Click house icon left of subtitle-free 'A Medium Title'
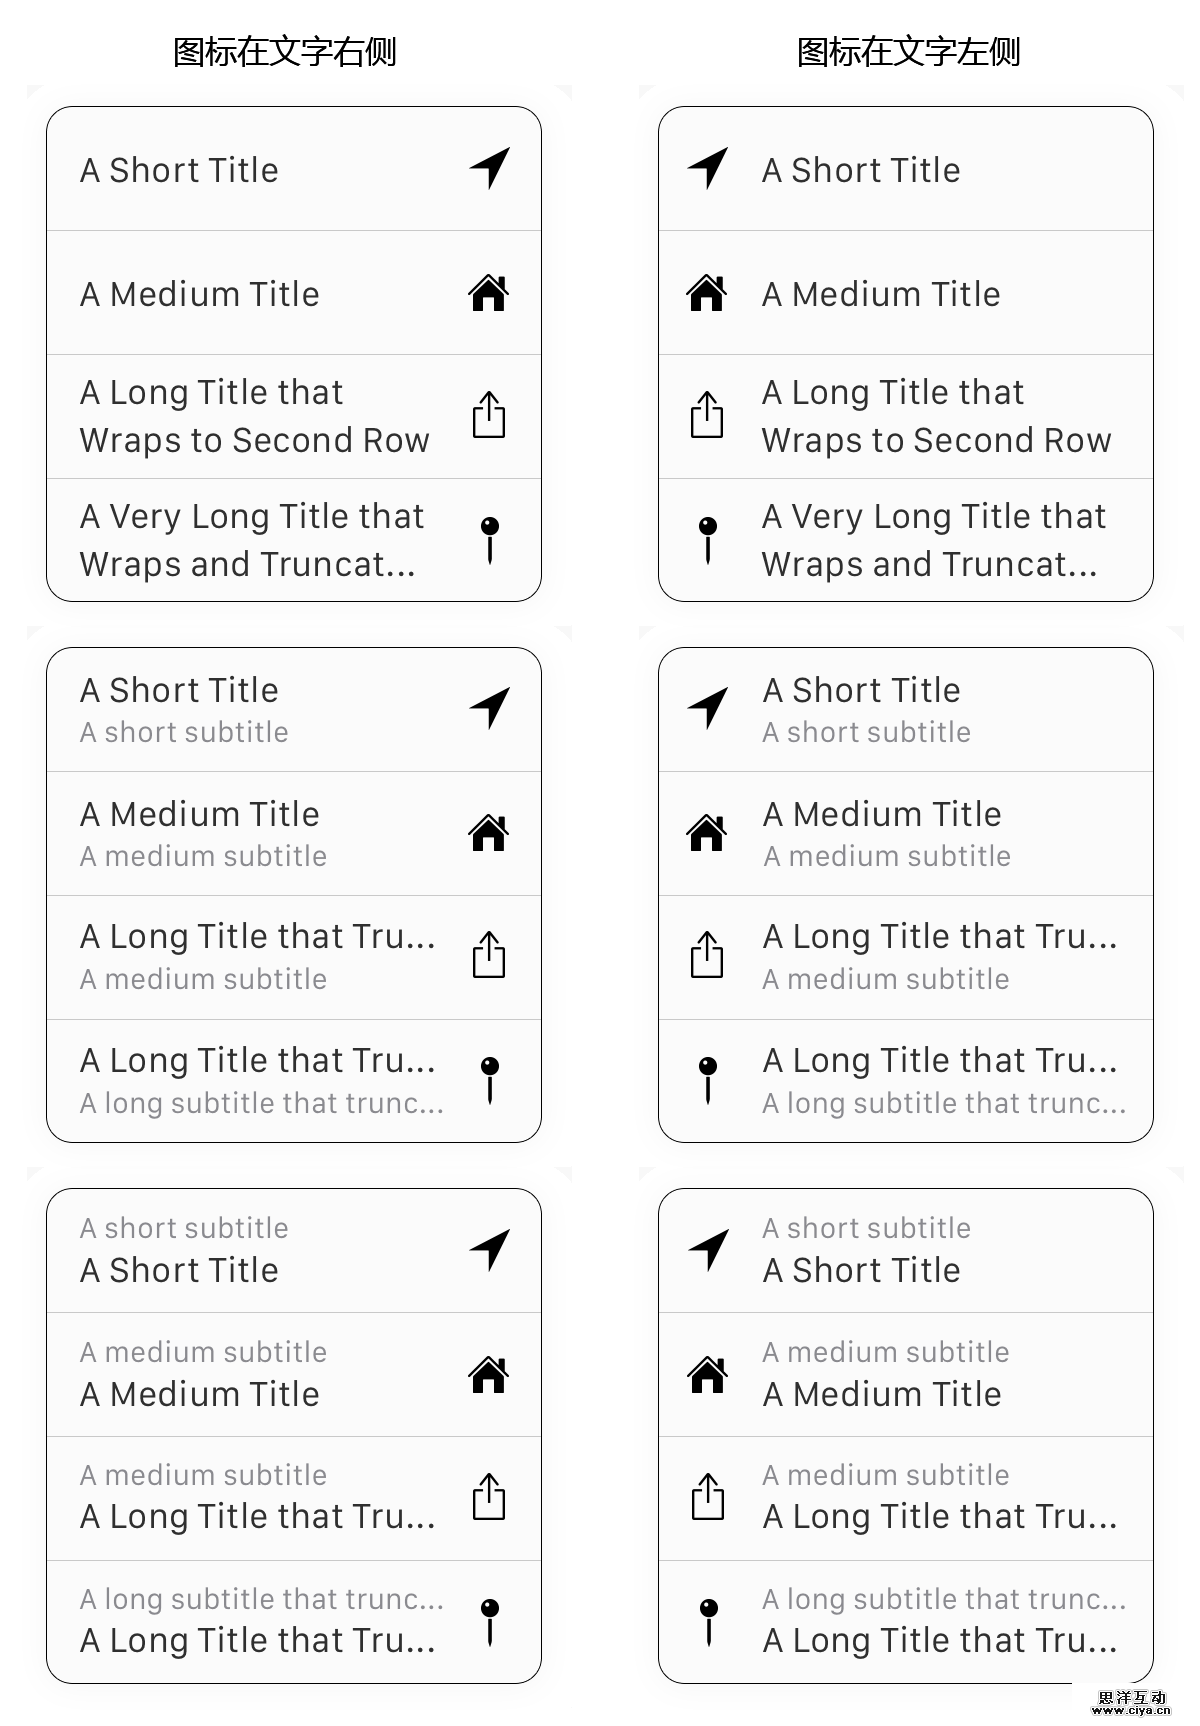This screenshot has height=1726, width=1200. coord(707,293)
